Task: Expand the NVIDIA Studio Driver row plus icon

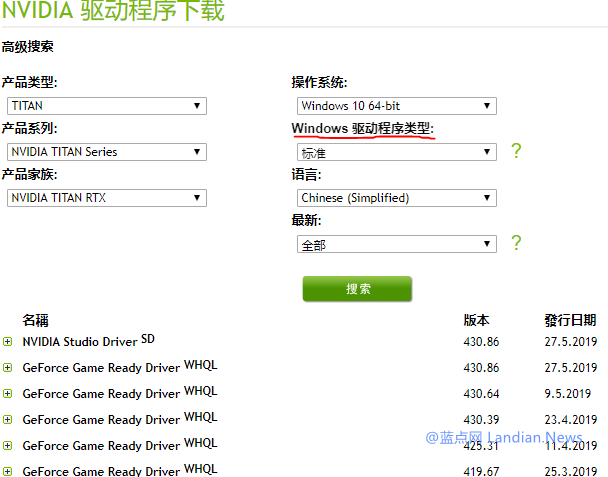Action: (x=8, y=342)
